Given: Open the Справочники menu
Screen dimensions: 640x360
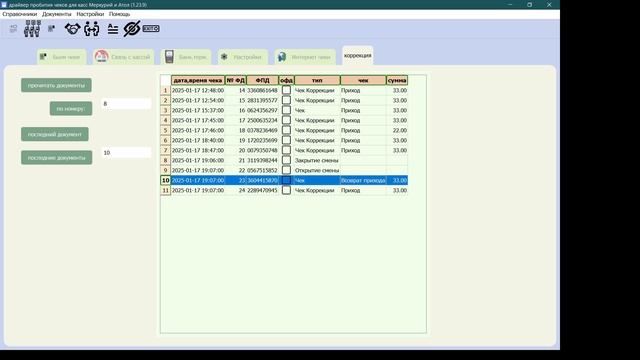Looking at the screenshot, I should coord(20,14).
